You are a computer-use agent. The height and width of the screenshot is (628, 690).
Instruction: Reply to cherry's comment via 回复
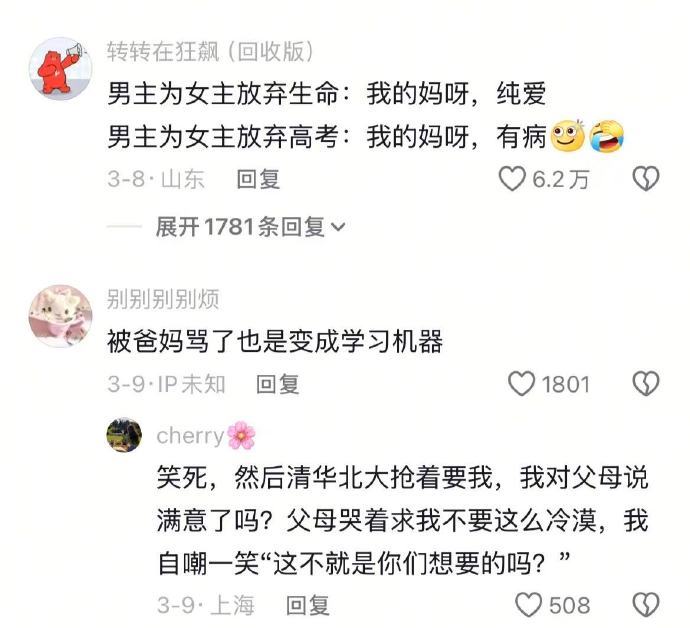308,605
